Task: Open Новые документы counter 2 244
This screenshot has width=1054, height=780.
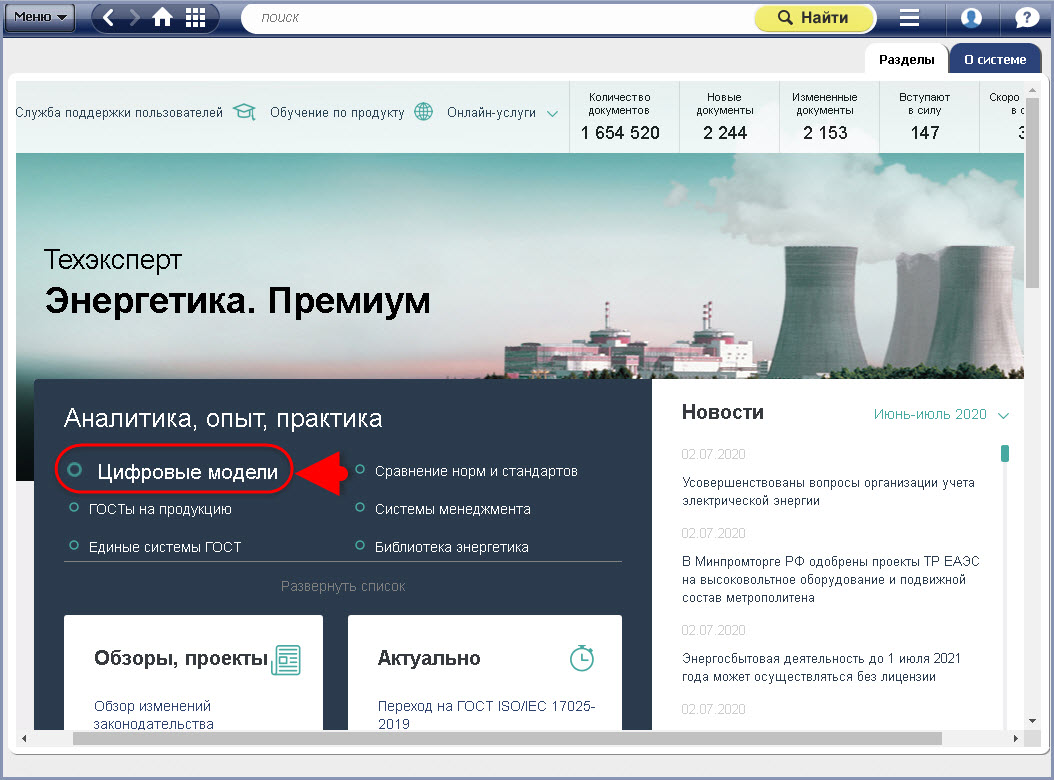Action: point(725,117)
